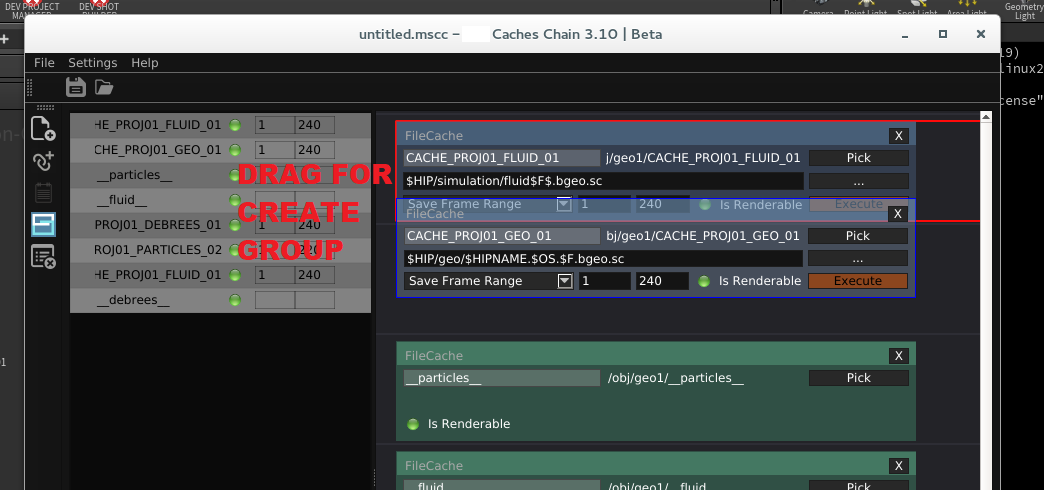
Task: Open Save Frame Range dropdown on GEO_01 card
Action: [564, 281]
